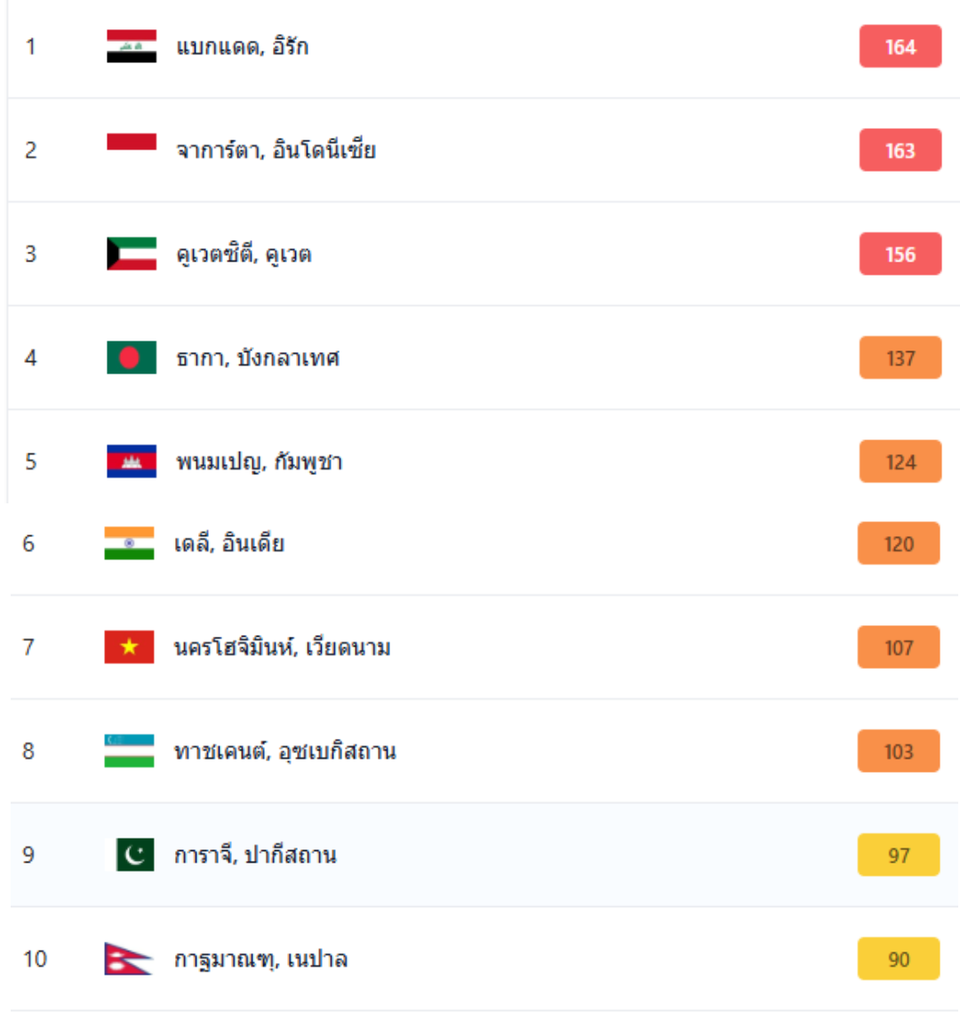The height and width of the screenshot is (1020, 960).
Task: Click the Bangladesh flag icon
Action: [x=131, y=358]
